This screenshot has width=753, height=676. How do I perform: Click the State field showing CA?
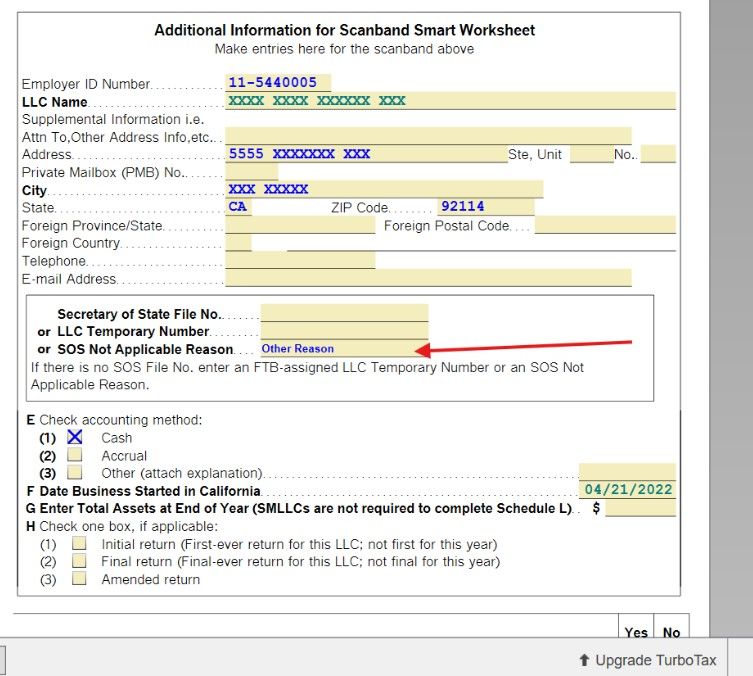point(238,207)
